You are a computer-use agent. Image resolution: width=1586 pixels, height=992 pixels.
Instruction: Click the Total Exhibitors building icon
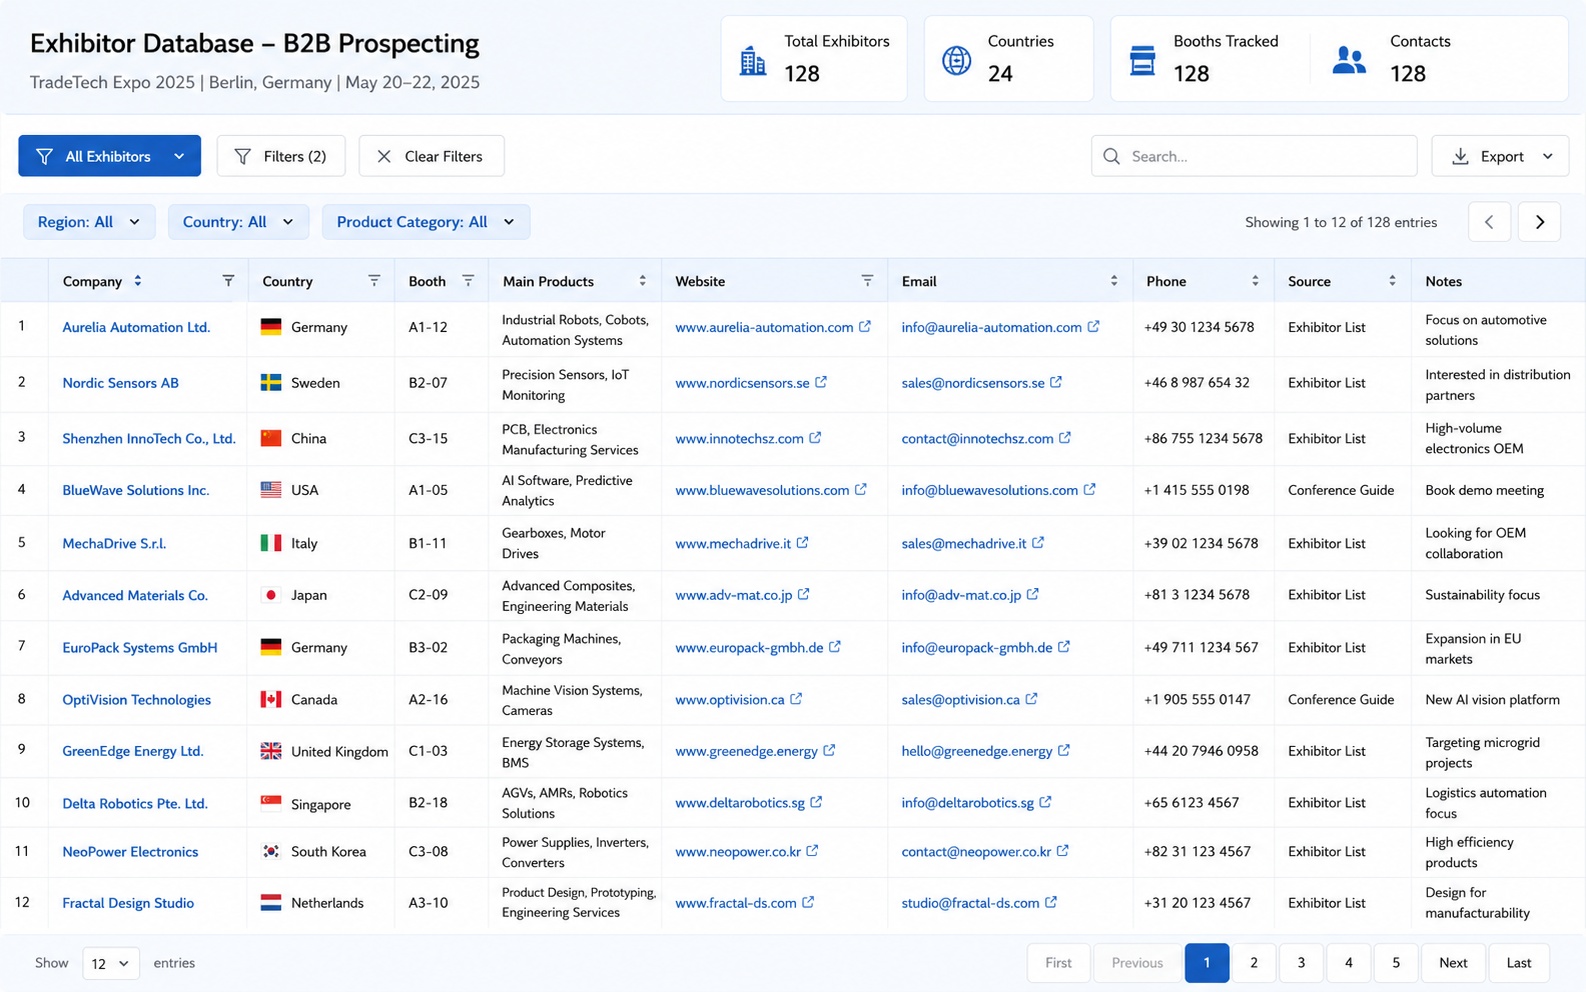(x=753, y=61)
